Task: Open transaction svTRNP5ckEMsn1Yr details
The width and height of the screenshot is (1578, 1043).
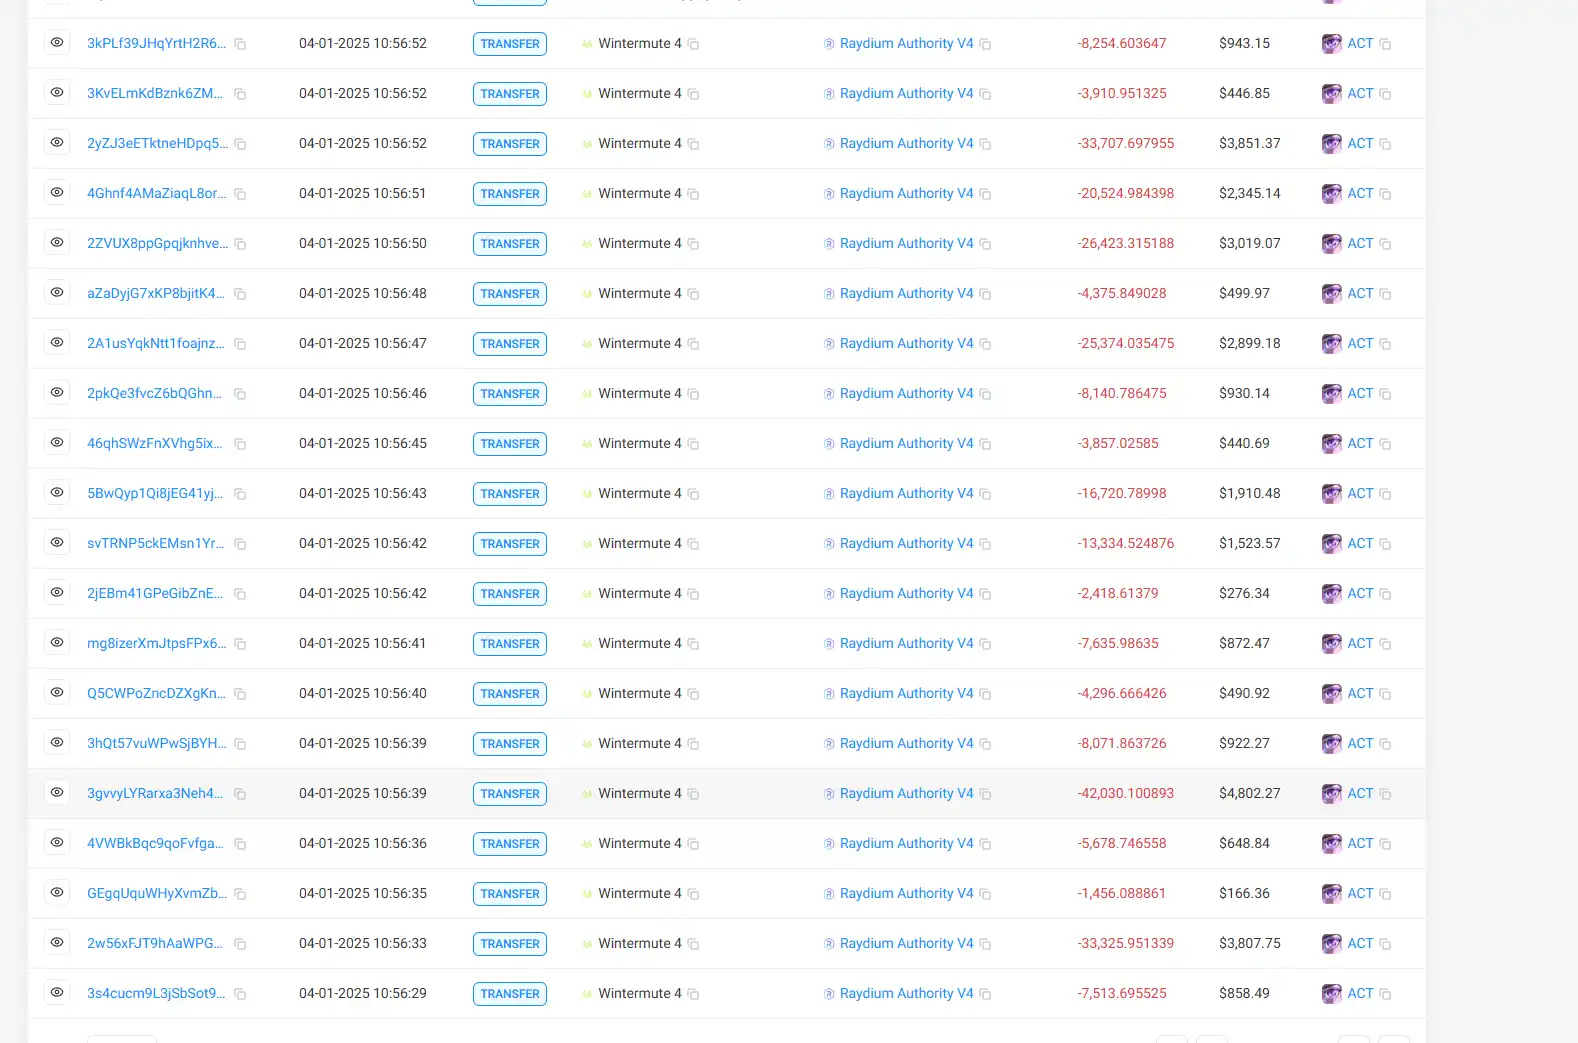Action: 155,543
